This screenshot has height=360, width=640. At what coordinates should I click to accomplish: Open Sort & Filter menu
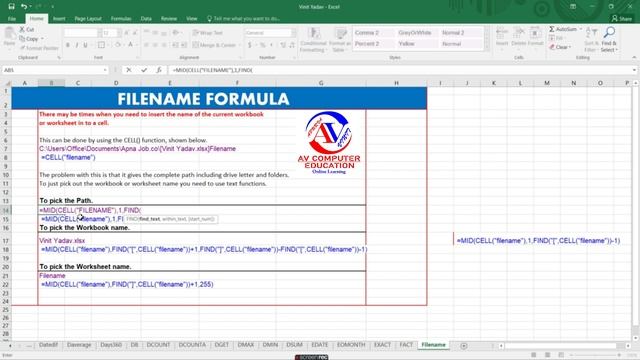591,40
